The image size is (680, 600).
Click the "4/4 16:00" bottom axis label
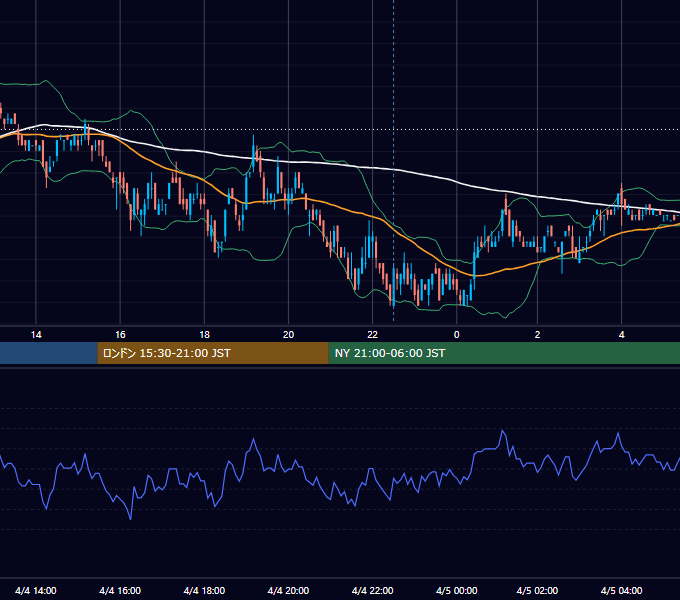coord(120,590)
